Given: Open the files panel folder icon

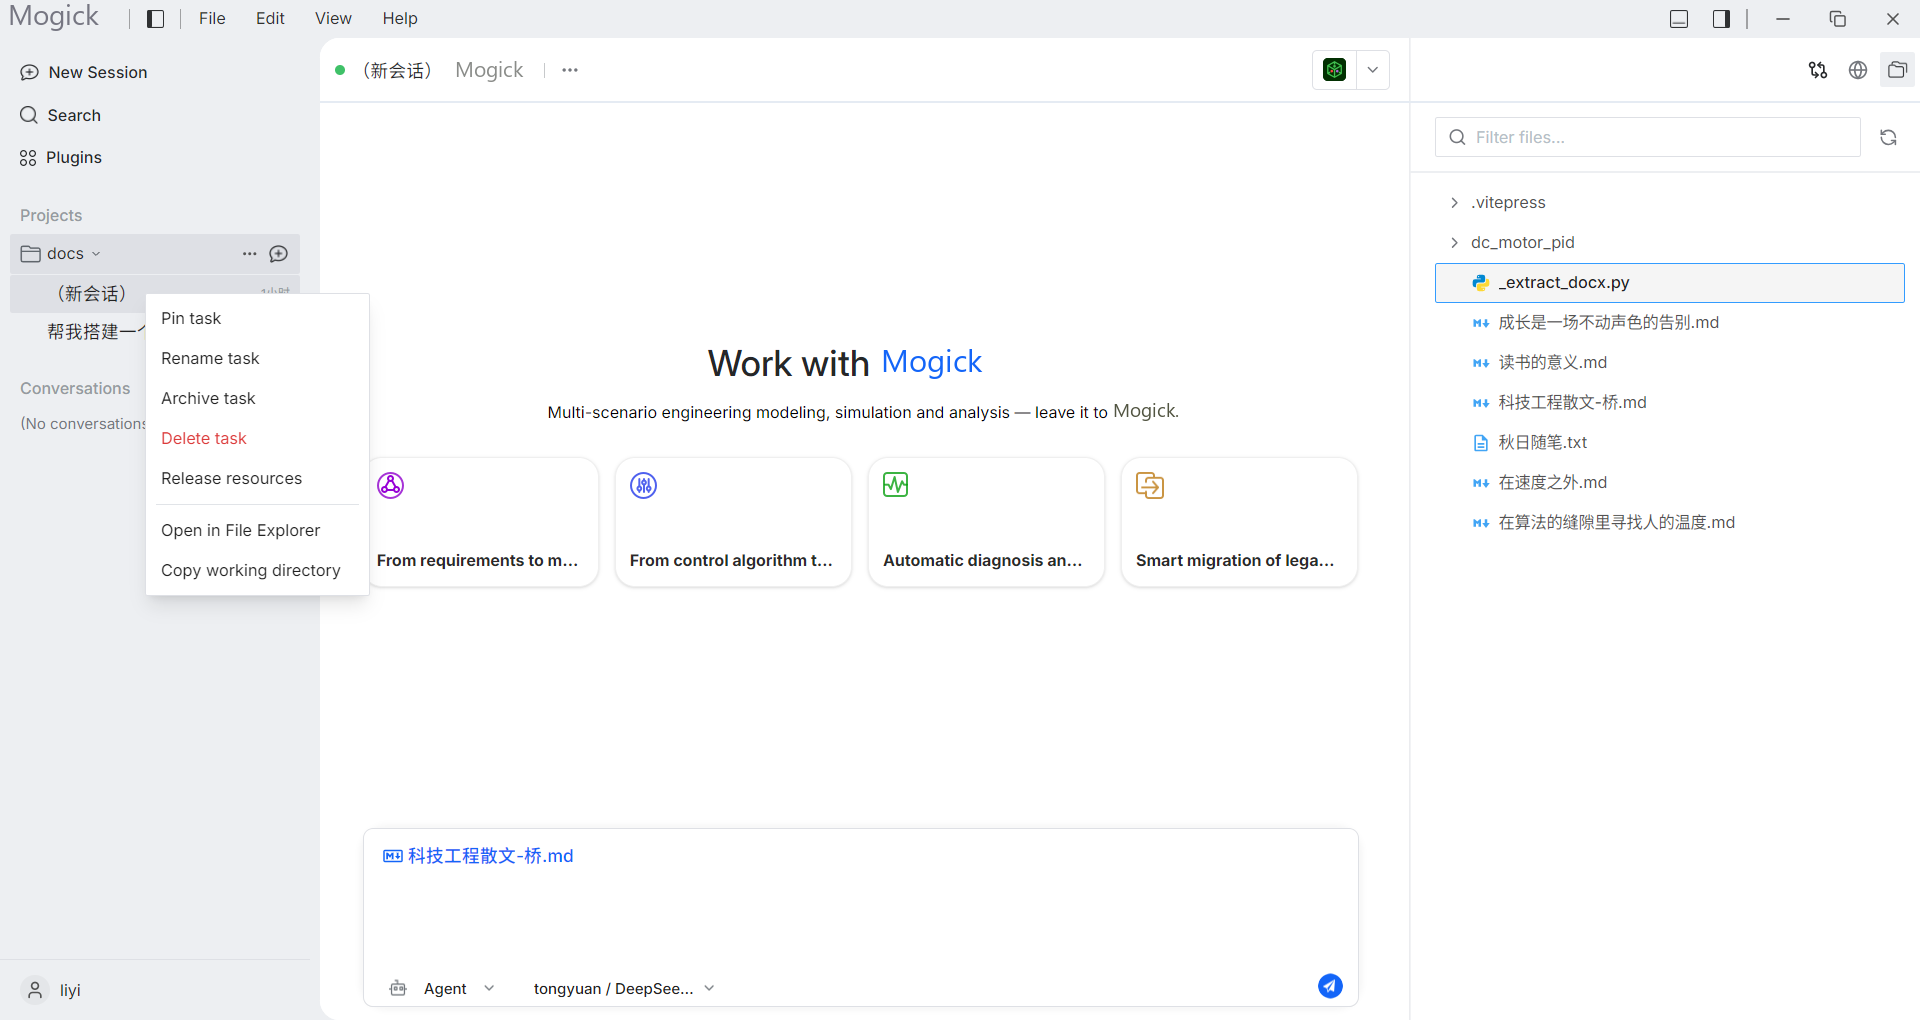Looking at the screenshot, I should click(1897, 70).
